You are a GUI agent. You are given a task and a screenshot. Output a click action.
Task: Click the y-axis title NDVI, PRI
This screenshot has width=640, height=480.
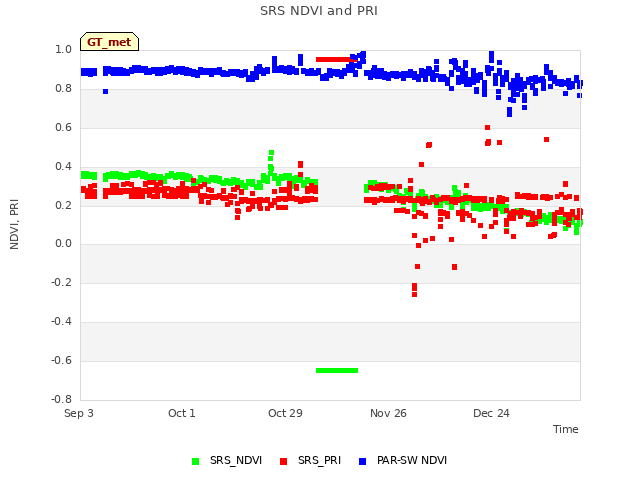click(14, 224)
